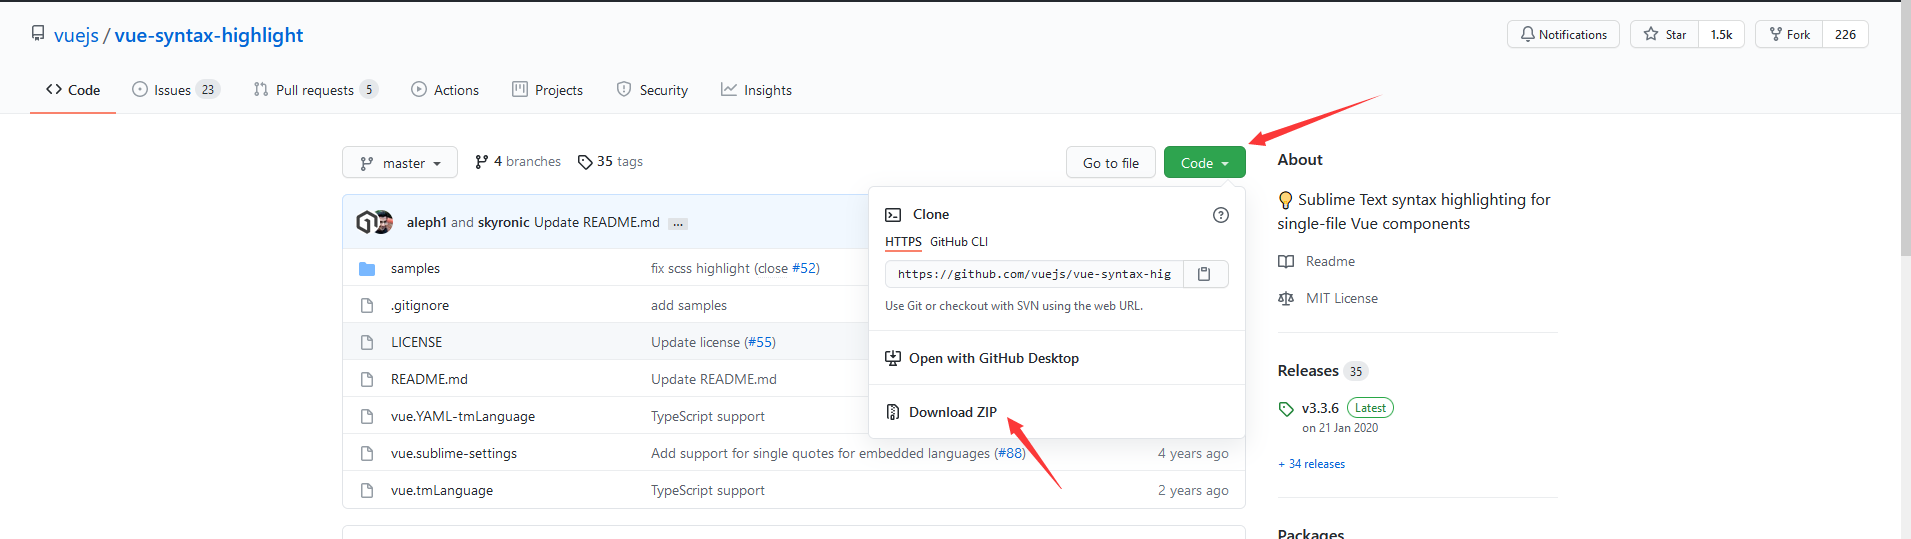Click the Go to file button
Screen dimensions: 1911x539
[1111, 163]
